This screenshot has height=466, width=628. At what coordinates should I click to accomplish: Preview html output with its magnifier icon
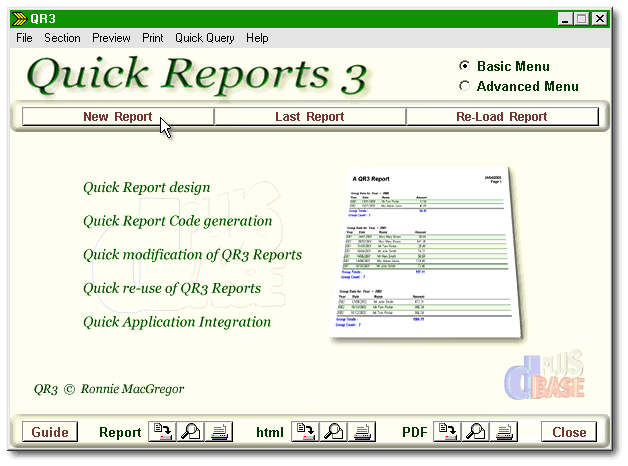point(334,432)
